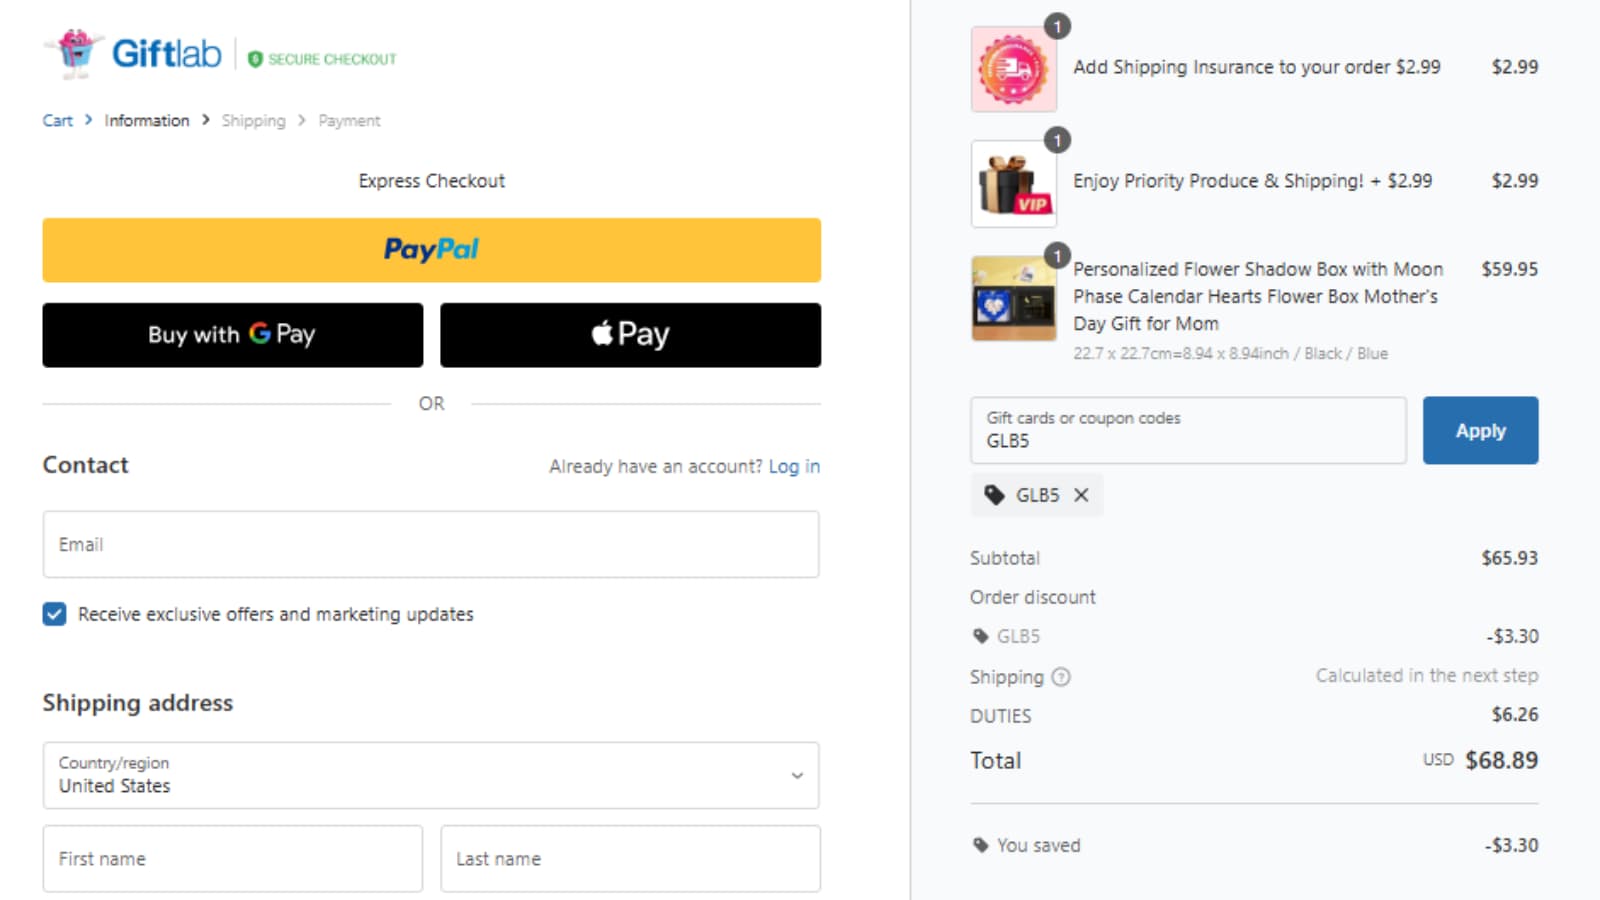The image size is (1600, 900).
Task: Click the tag icon beside You saved
Action: [980, 845]
